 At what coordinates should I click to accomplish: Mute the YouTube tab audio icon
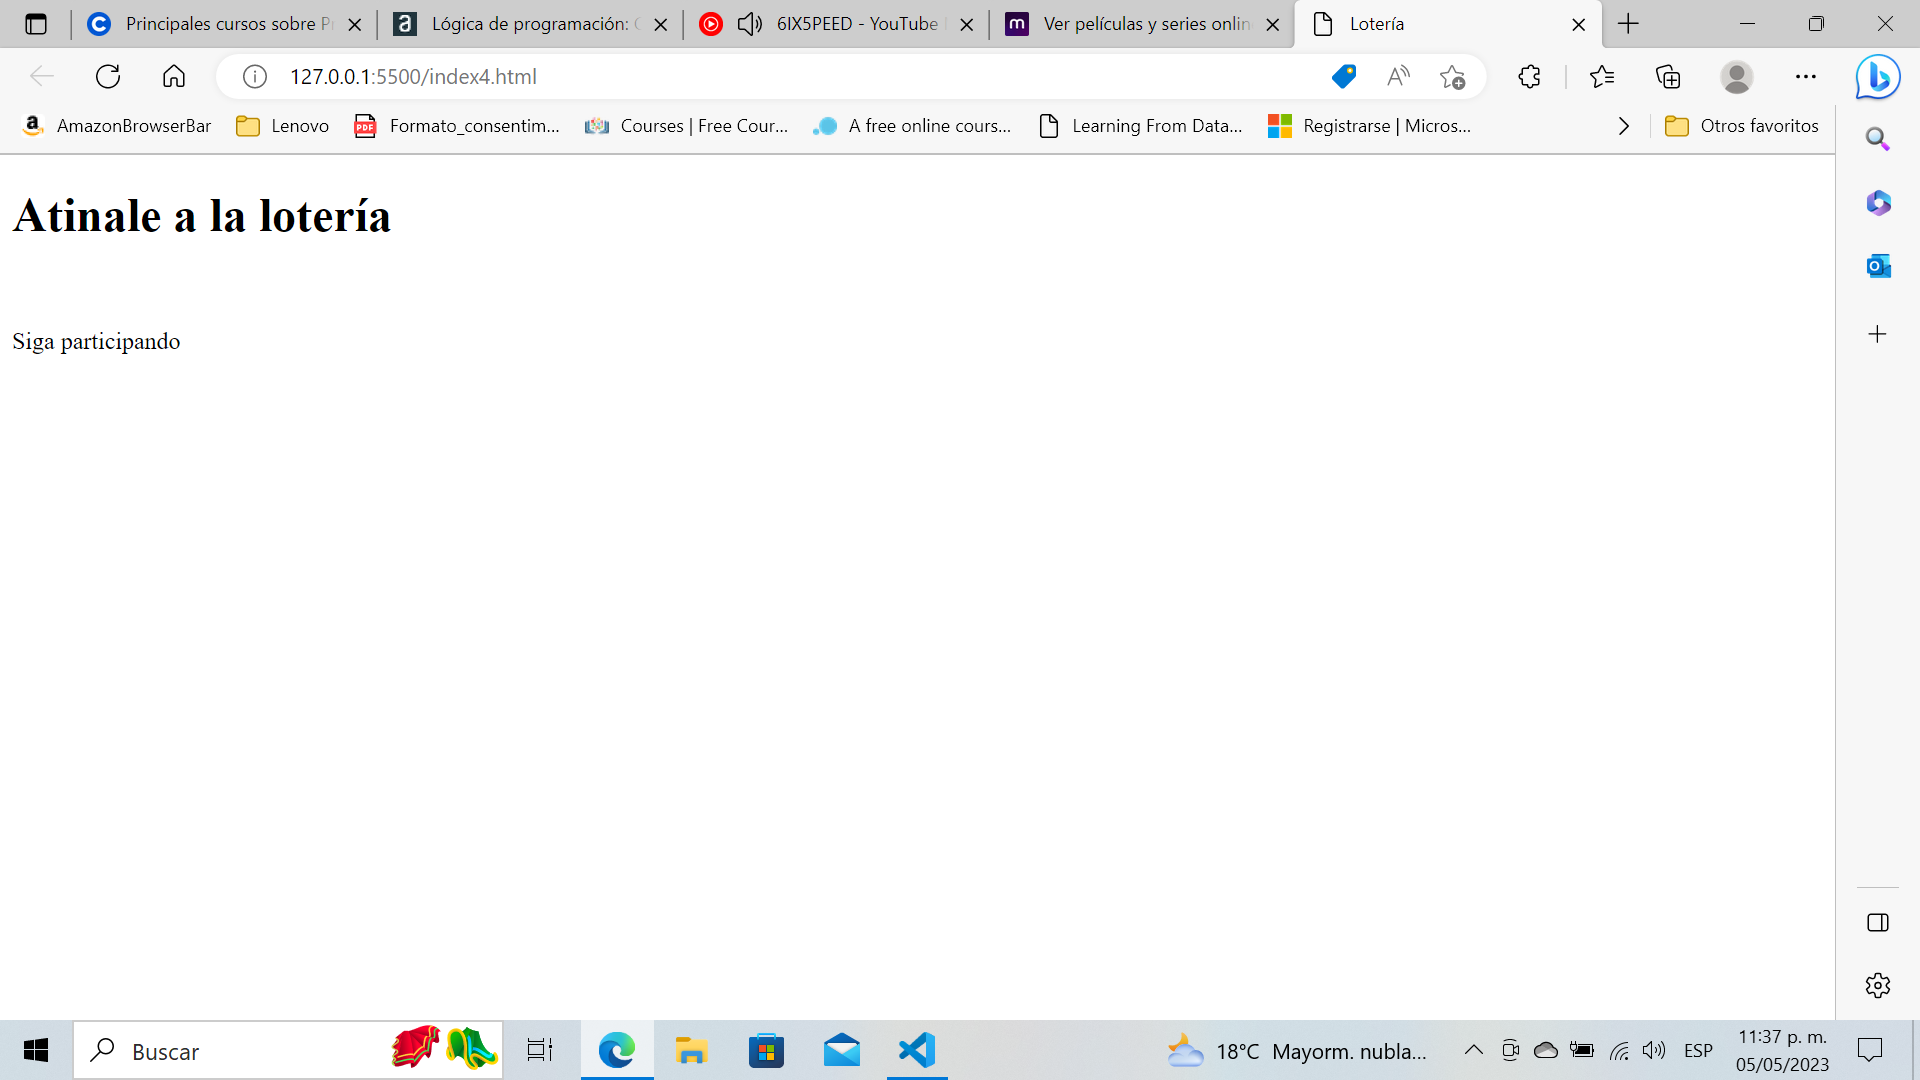tap(750, 24)
